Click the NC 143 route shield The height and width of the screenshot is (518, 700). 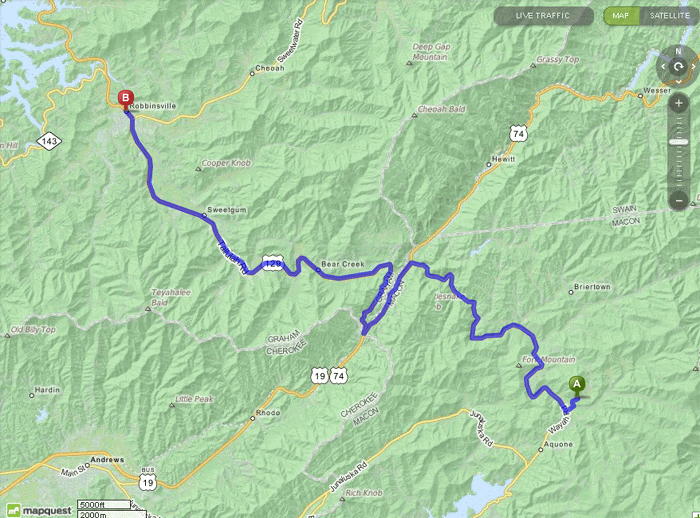coord(49,141)
